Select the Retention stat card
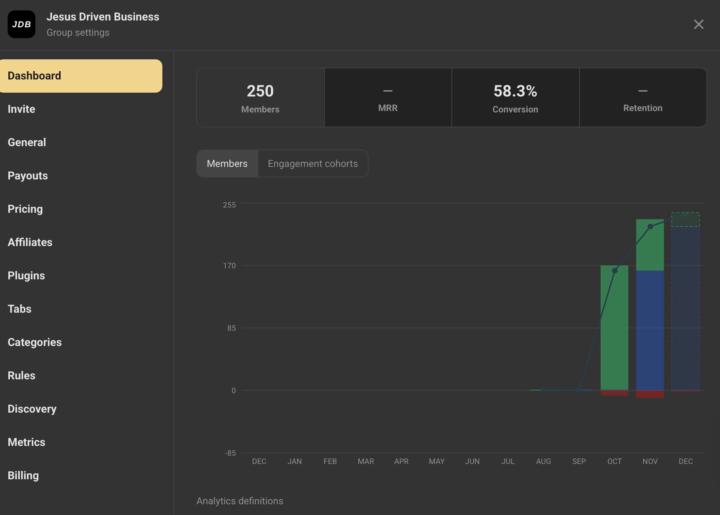 (x=642, y=98)
